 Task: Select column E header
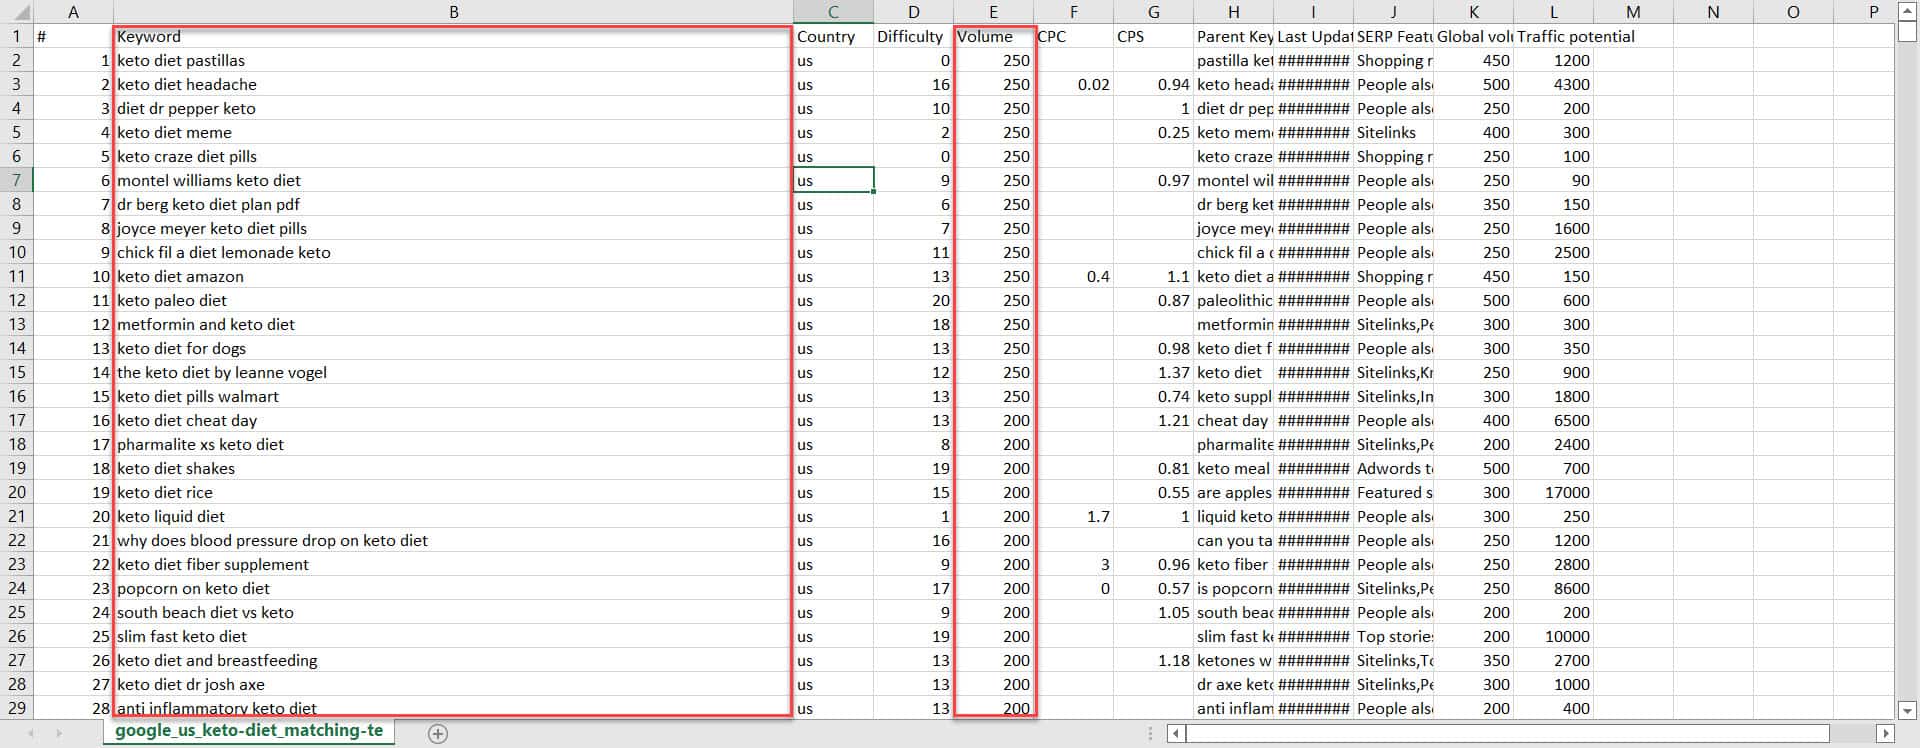pyautogui.click(x=993, y=12)
